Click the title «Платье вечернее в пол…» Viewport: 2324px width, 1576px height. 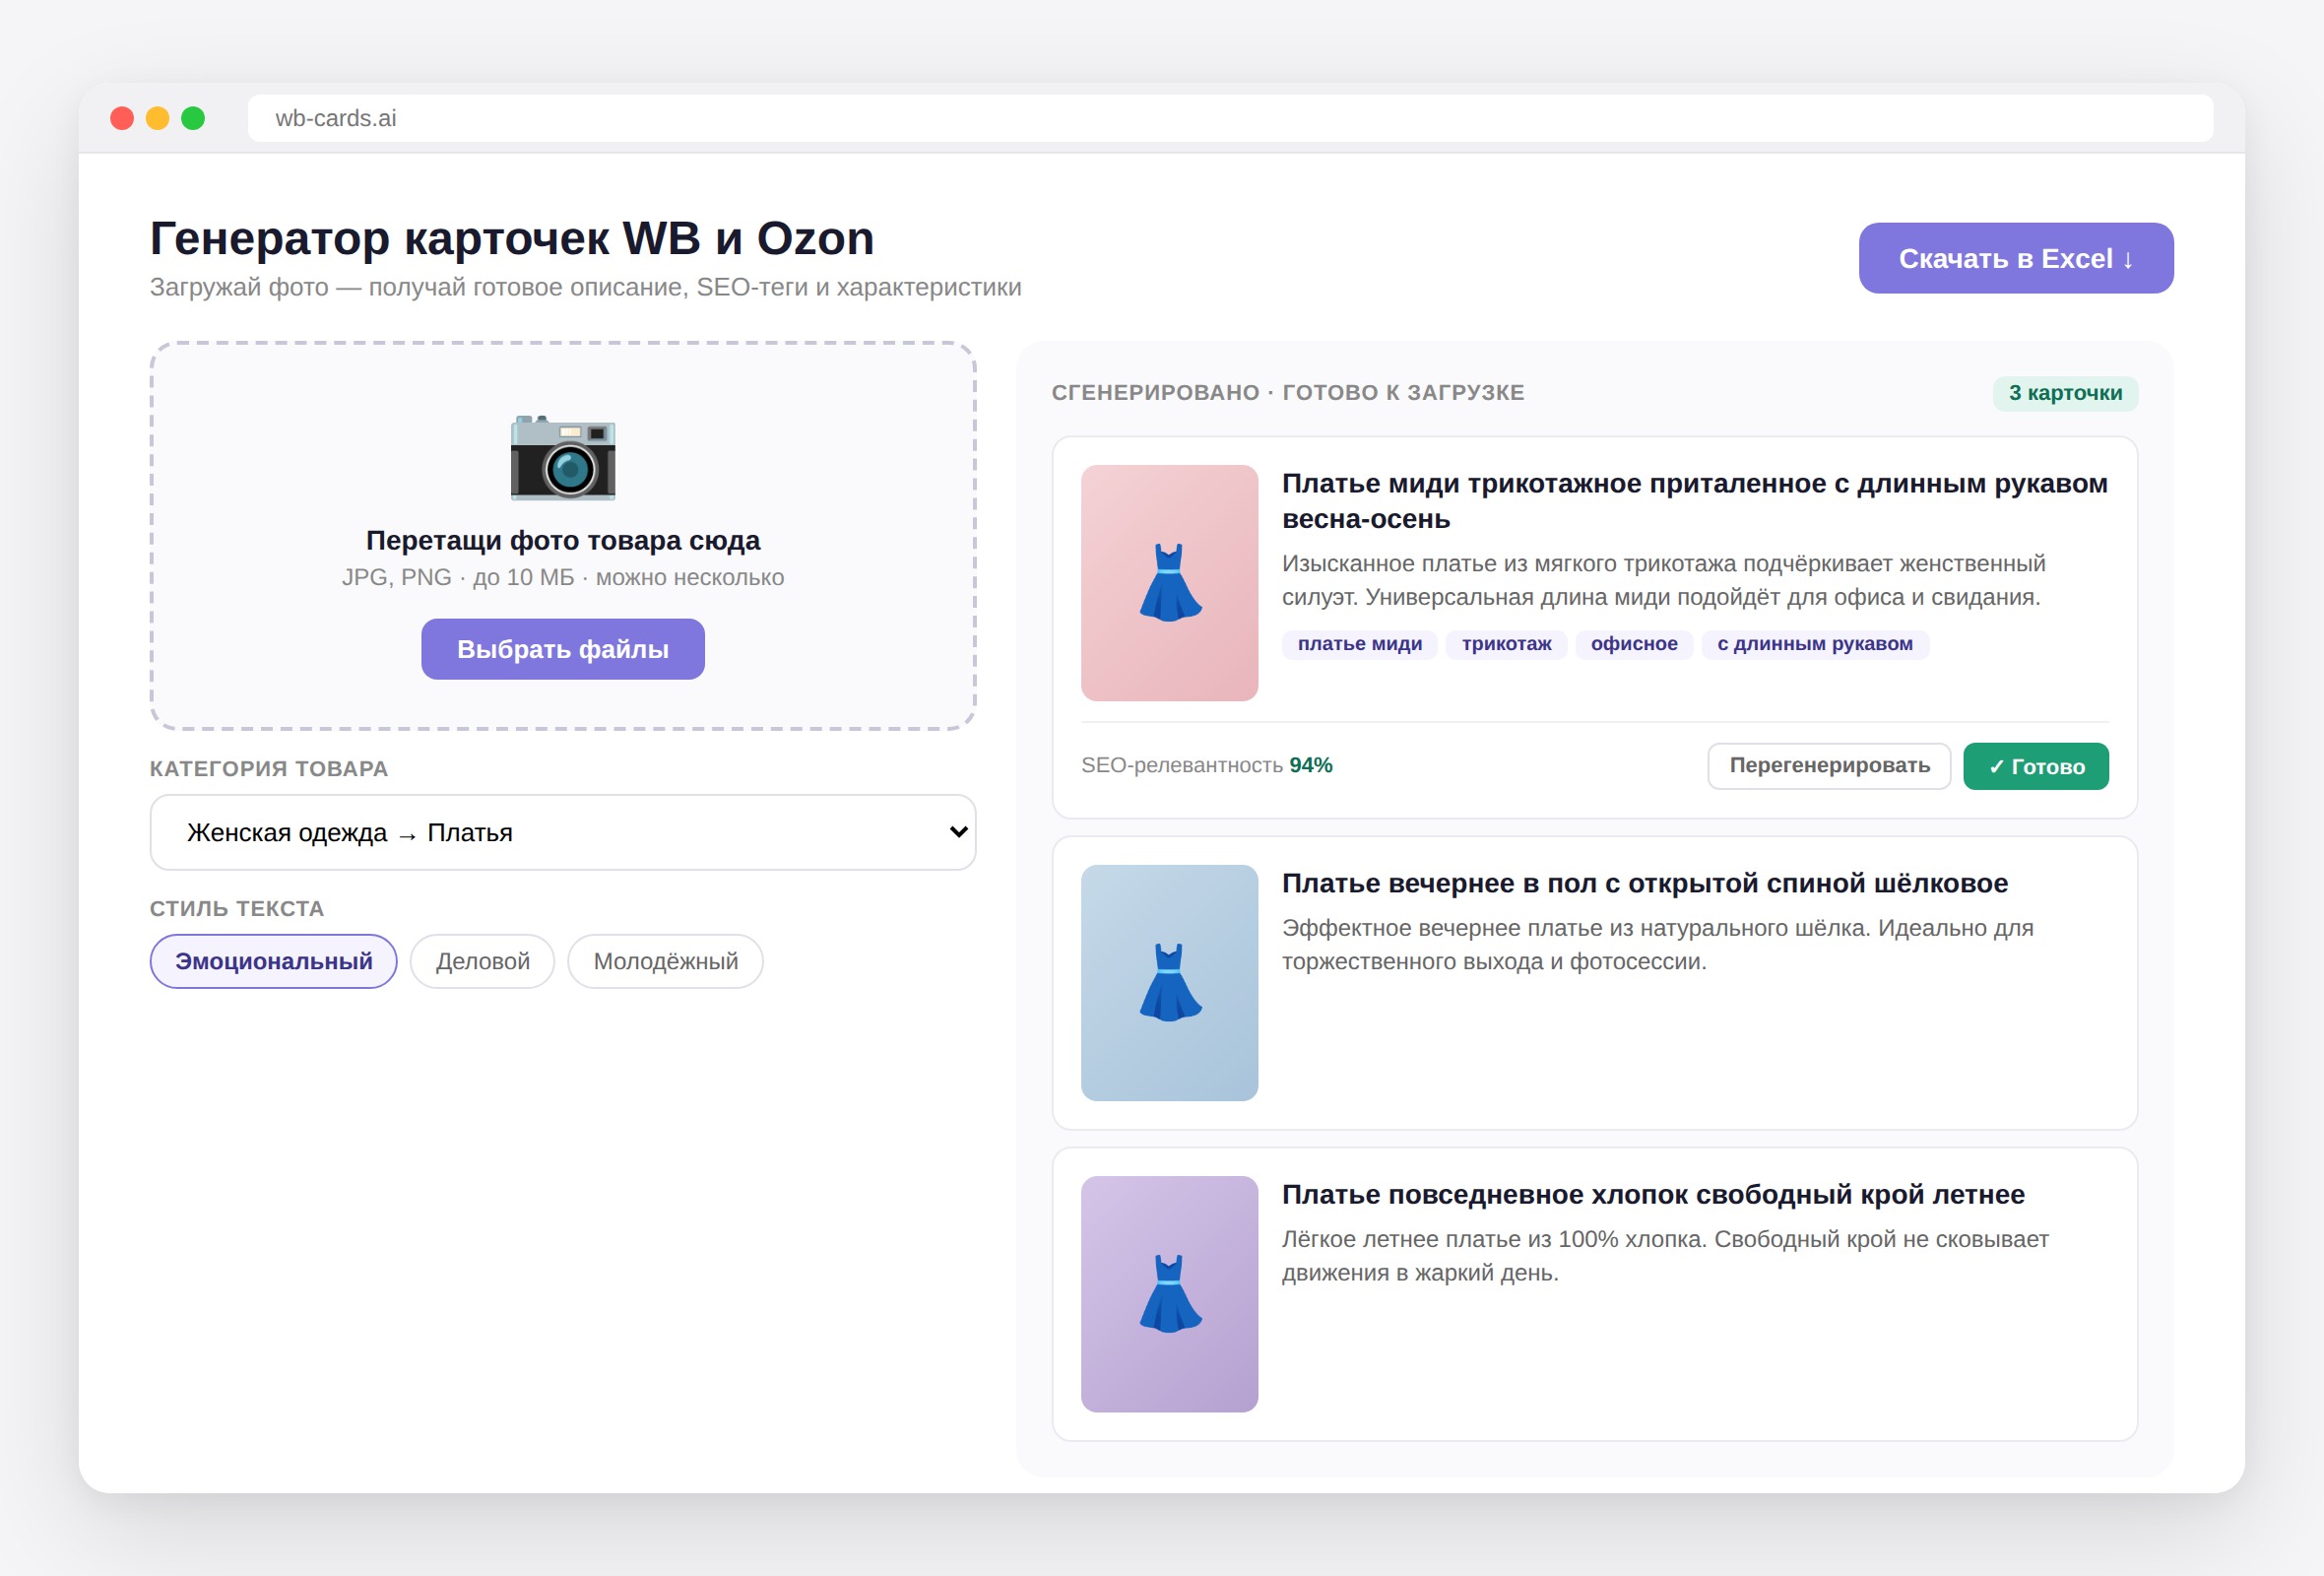click(1645, 883)
